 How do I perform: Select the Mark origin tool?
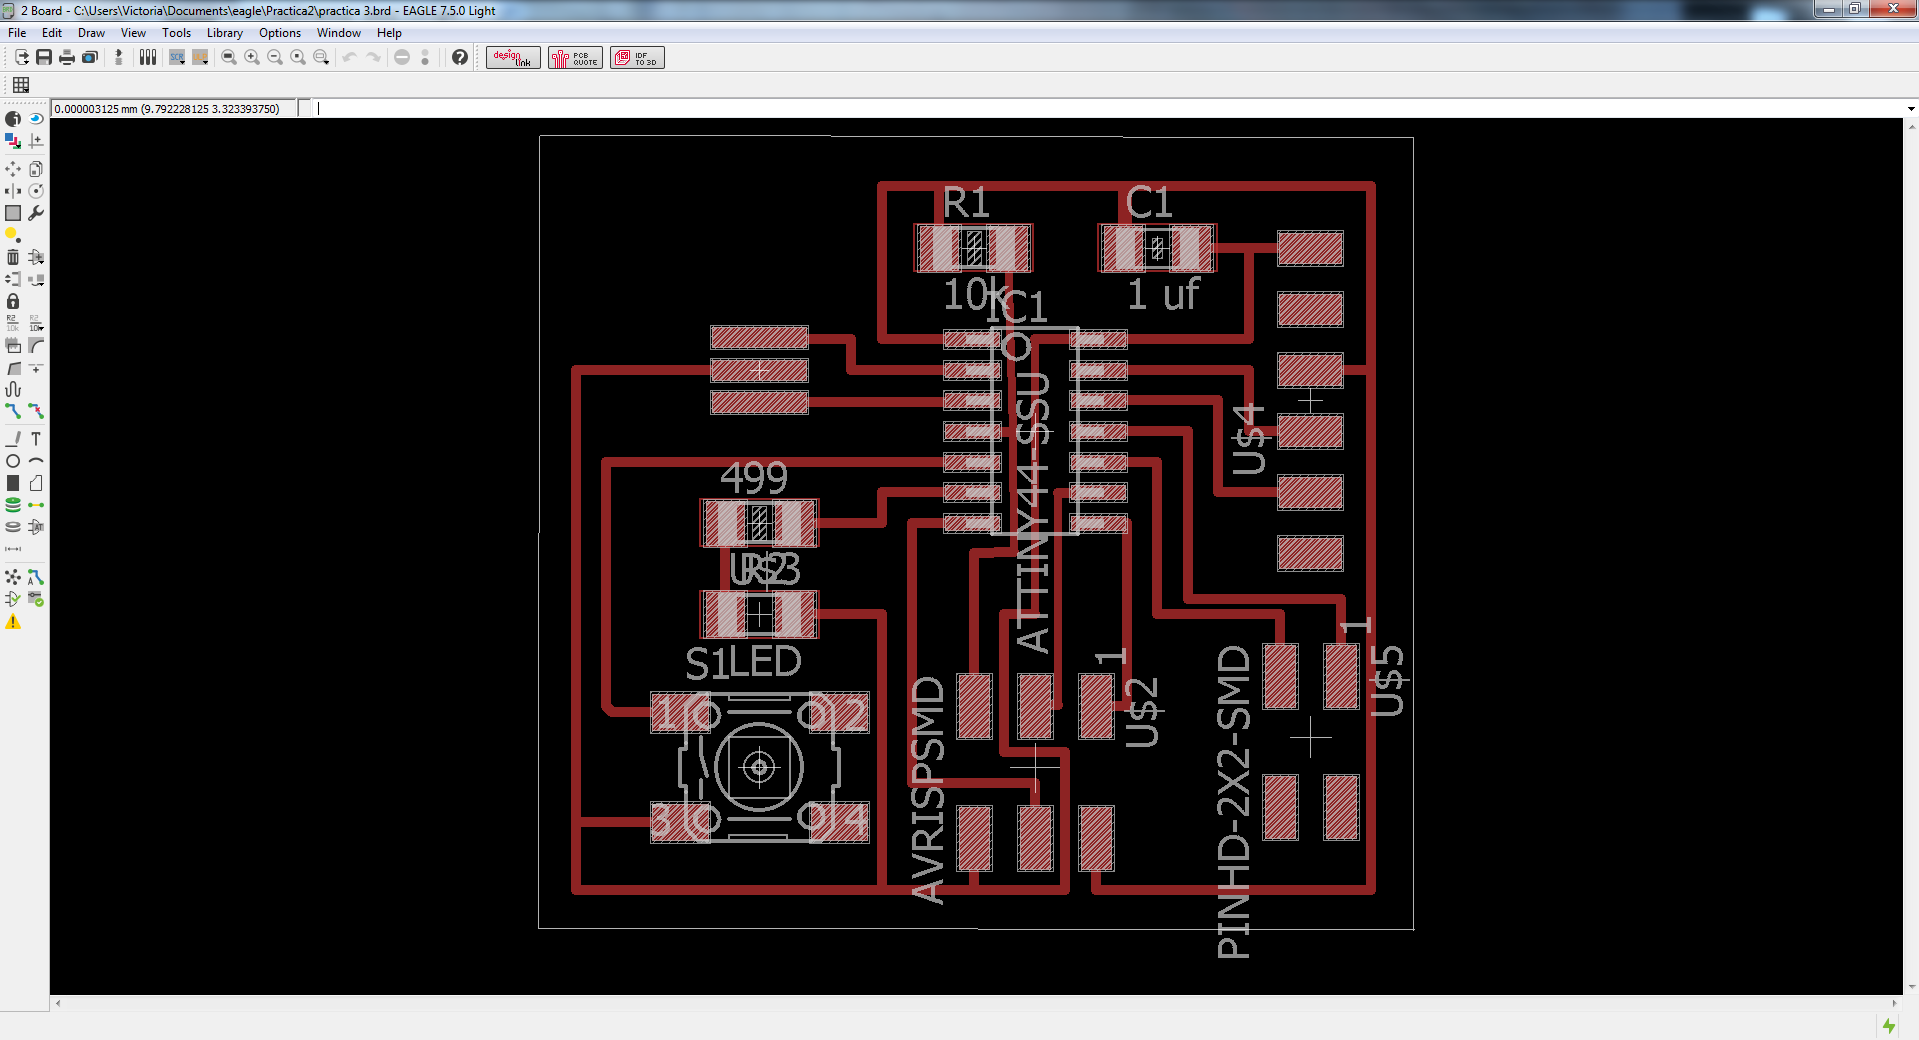36,141
